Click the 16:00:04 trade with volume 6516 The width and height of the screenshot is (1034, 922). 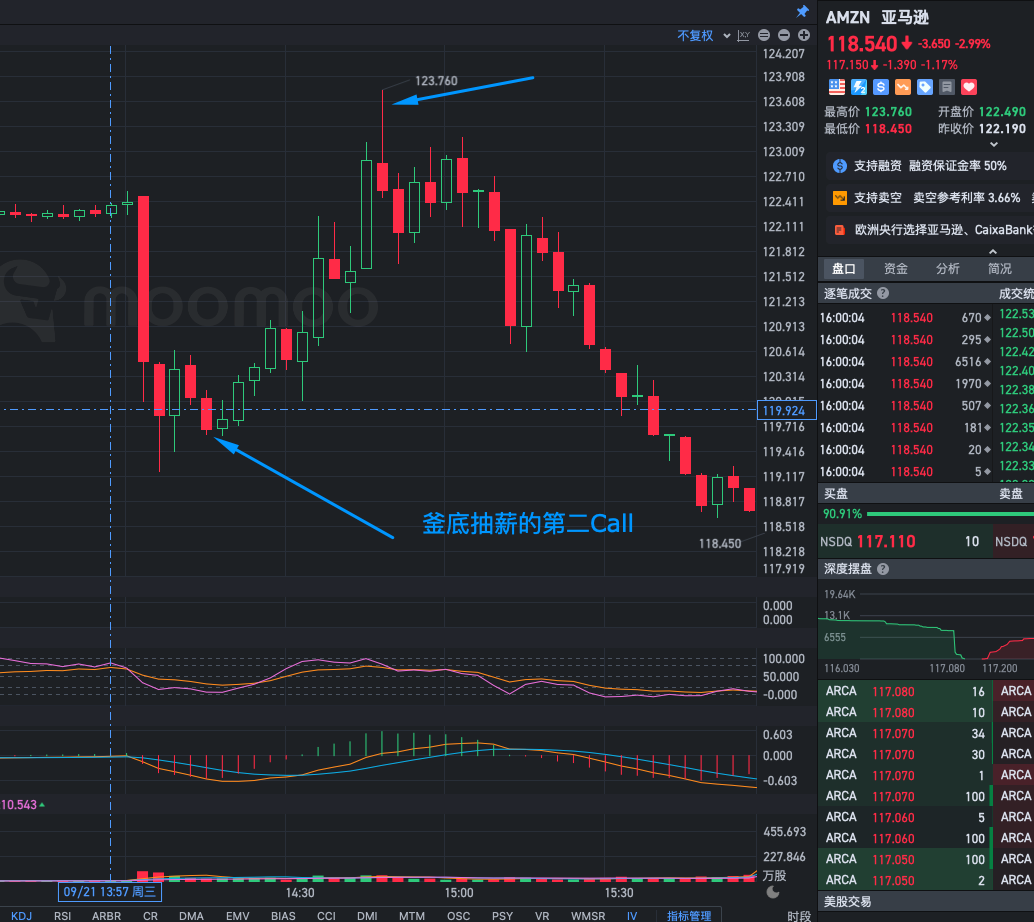pyautogui.click(x=904, y=361)
